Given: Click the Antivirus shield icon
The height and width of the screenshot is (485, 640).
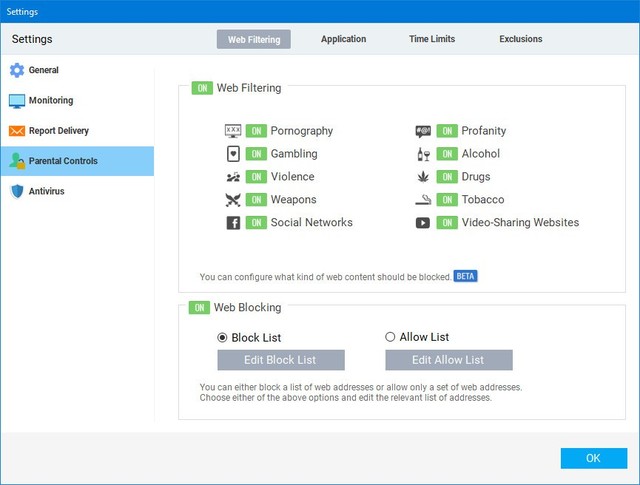Looking at the screenshot, I should tap(16, 191).
